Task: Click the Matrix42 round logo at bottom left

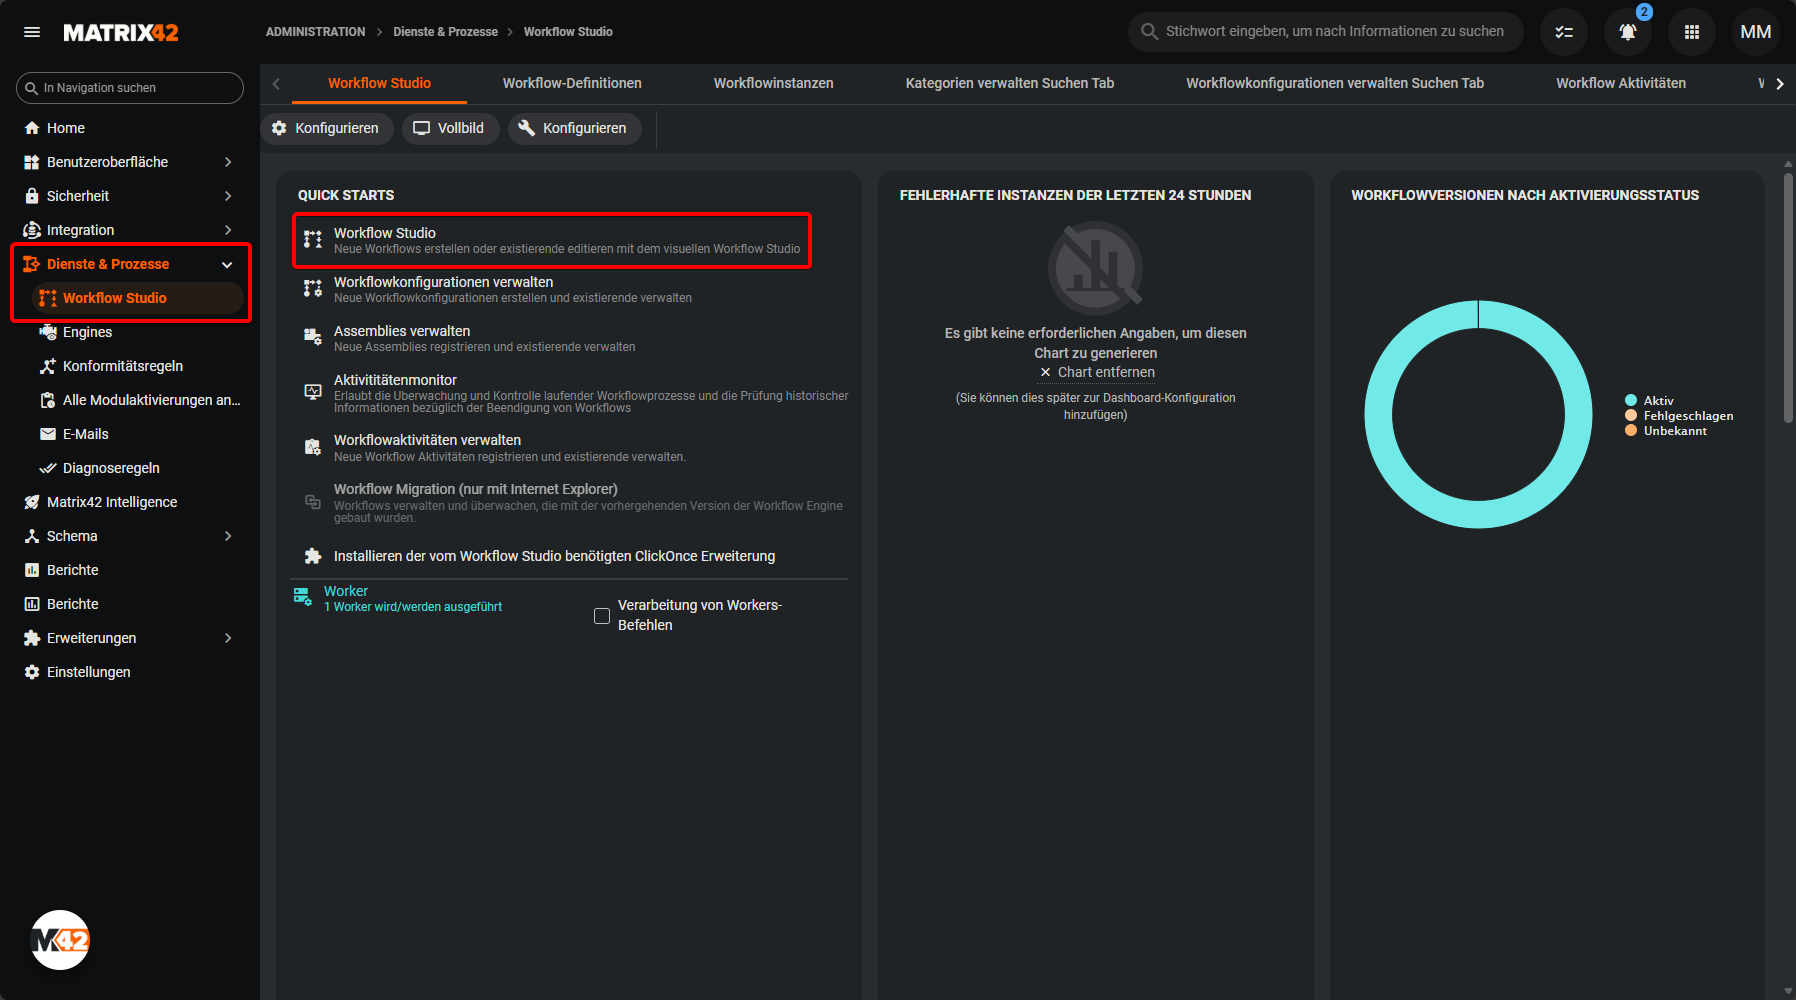Action: [60, 940]
